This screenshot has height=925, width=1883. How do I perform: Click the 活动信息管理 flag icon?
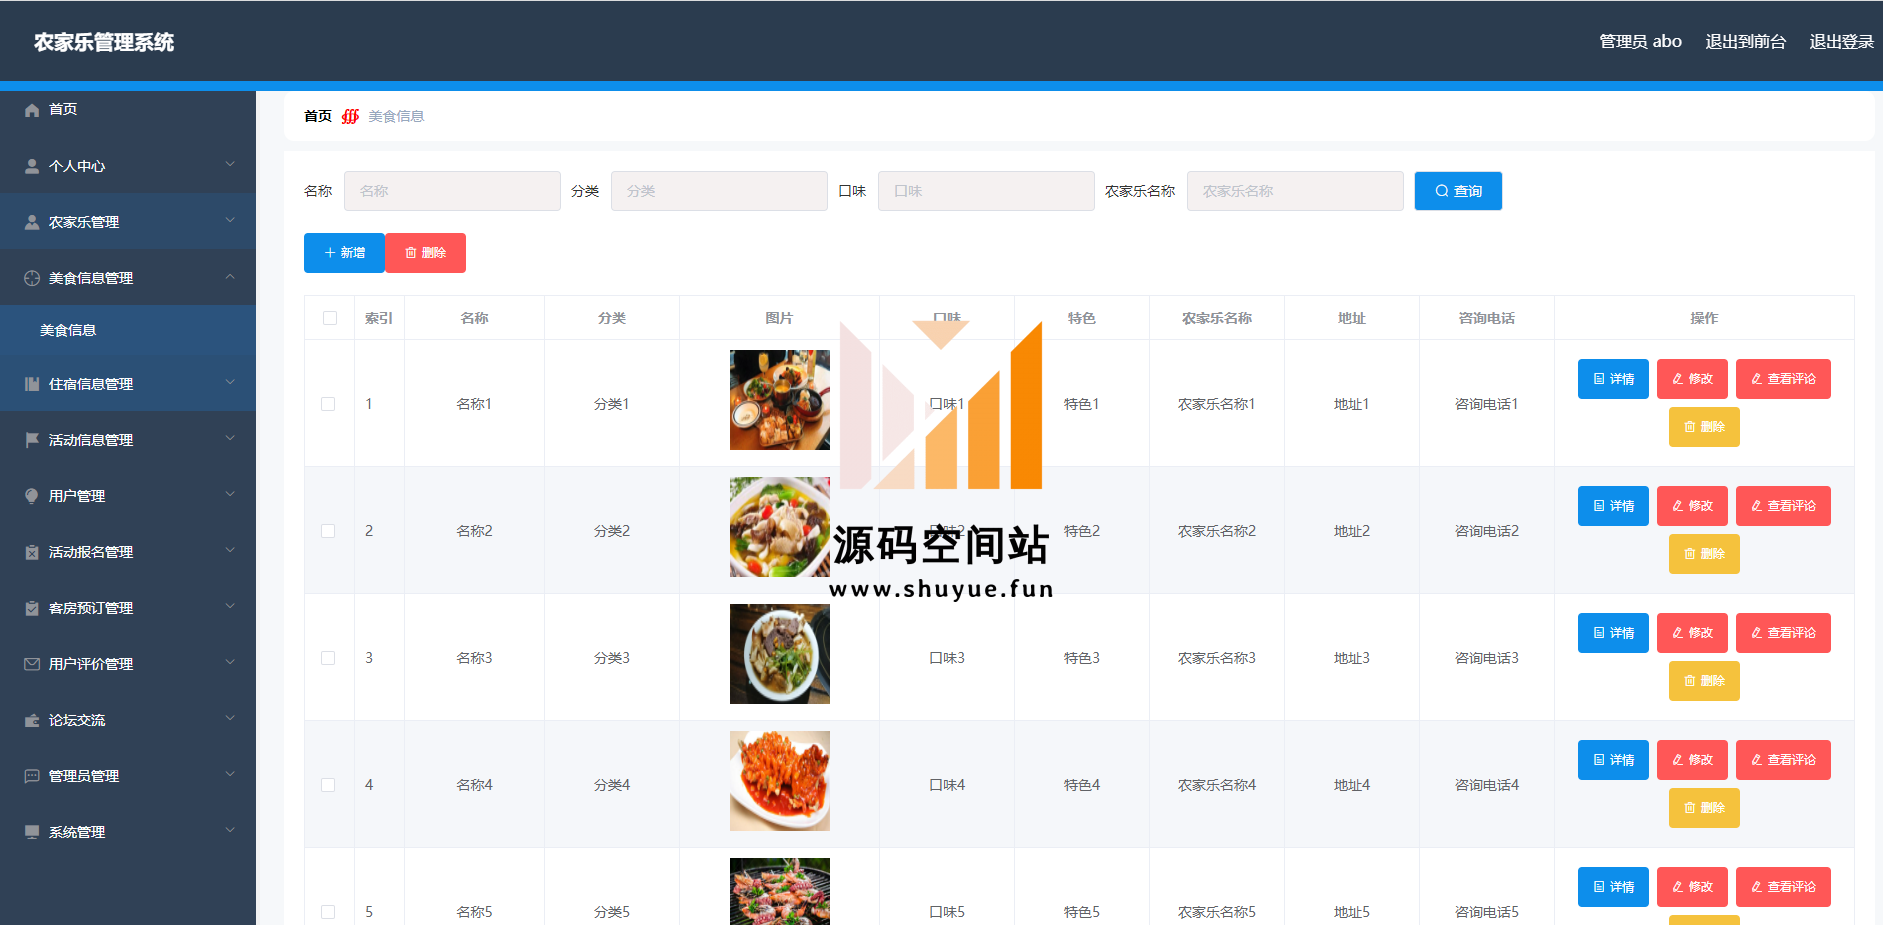point(32,440)
